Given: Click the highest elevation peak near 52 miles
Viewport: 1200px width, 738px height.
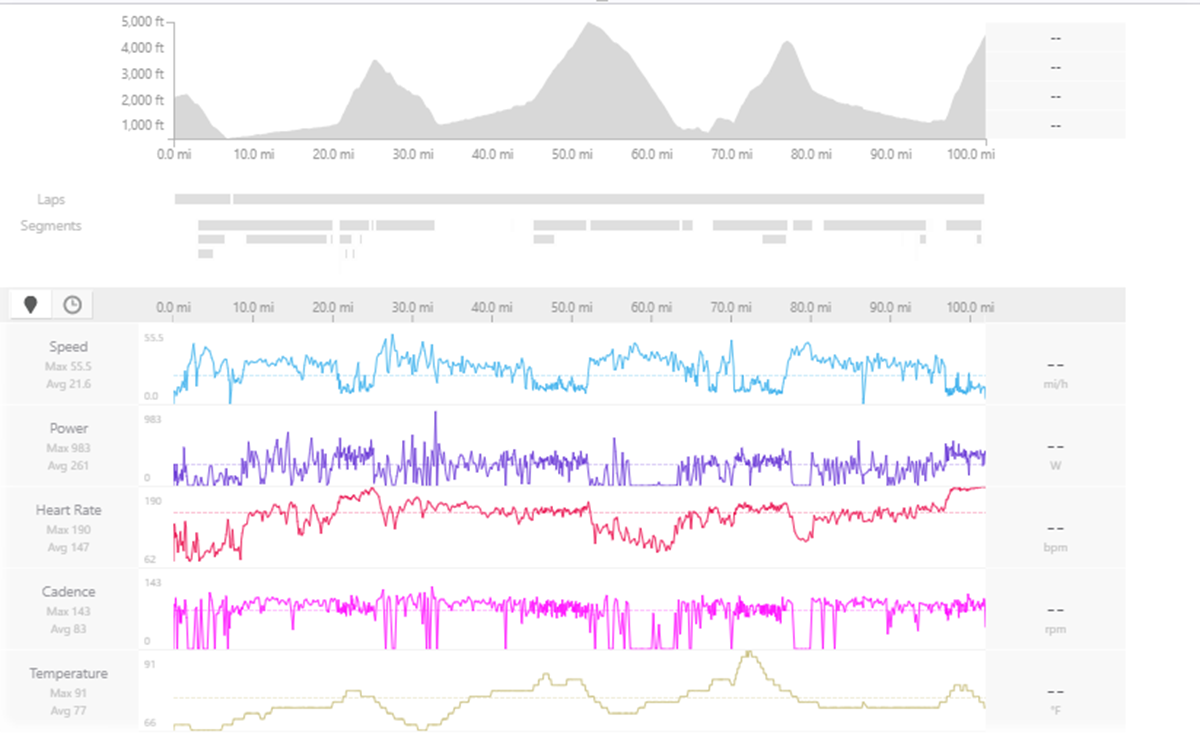Looking at the screenshot, I should 590,25.
